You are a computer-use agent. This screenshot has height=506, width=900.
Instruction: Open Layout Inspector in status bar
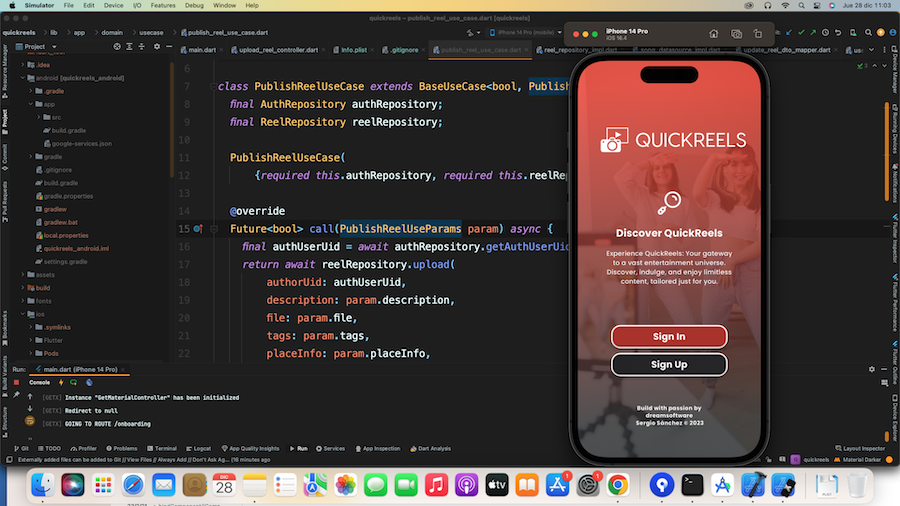(x=860, y=449)
